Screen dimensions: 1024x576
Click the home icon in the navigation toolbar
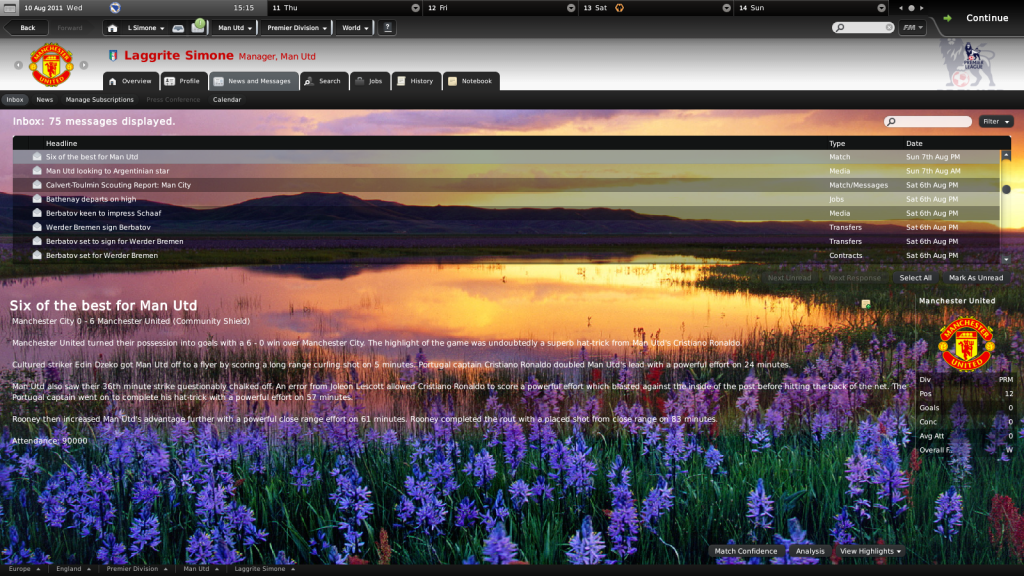[112, 28]
